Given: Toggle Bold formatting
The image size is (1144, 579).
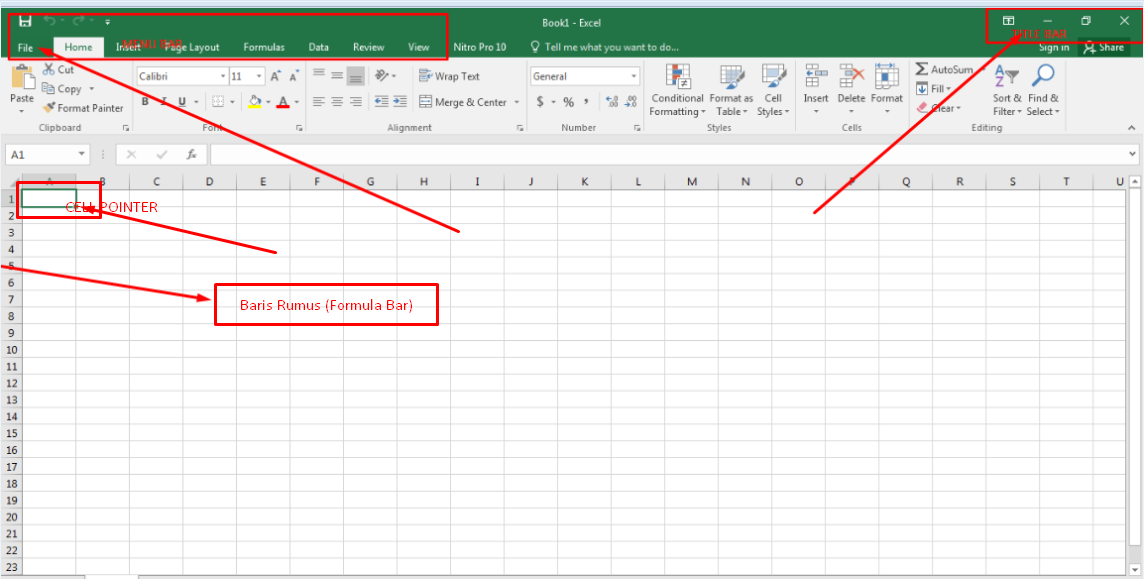Looking at the screenshot, I should [x=145, y=101].
